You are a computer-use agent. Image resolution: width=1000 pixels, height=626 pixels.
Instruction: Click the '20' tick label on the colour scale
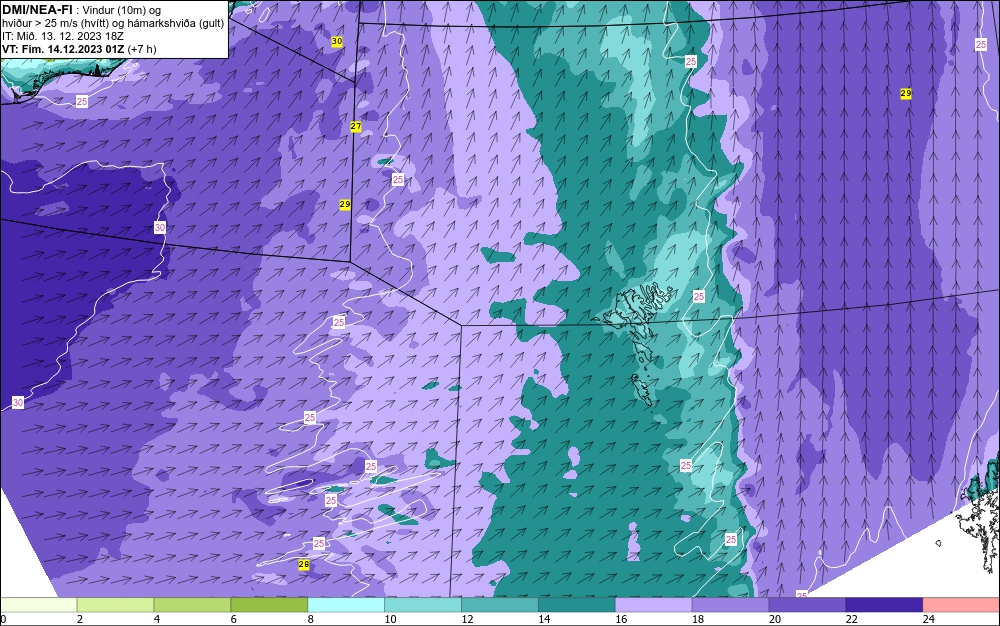coord(775,619)
